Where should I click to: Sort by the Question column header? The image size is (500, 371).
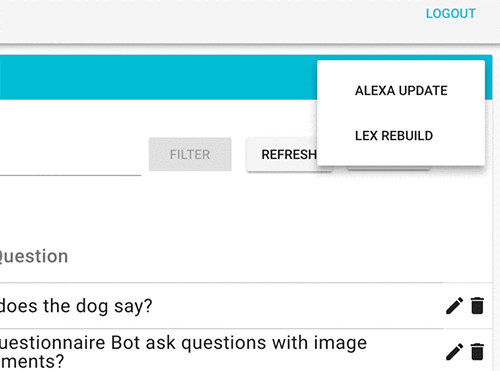click(34, 256)
